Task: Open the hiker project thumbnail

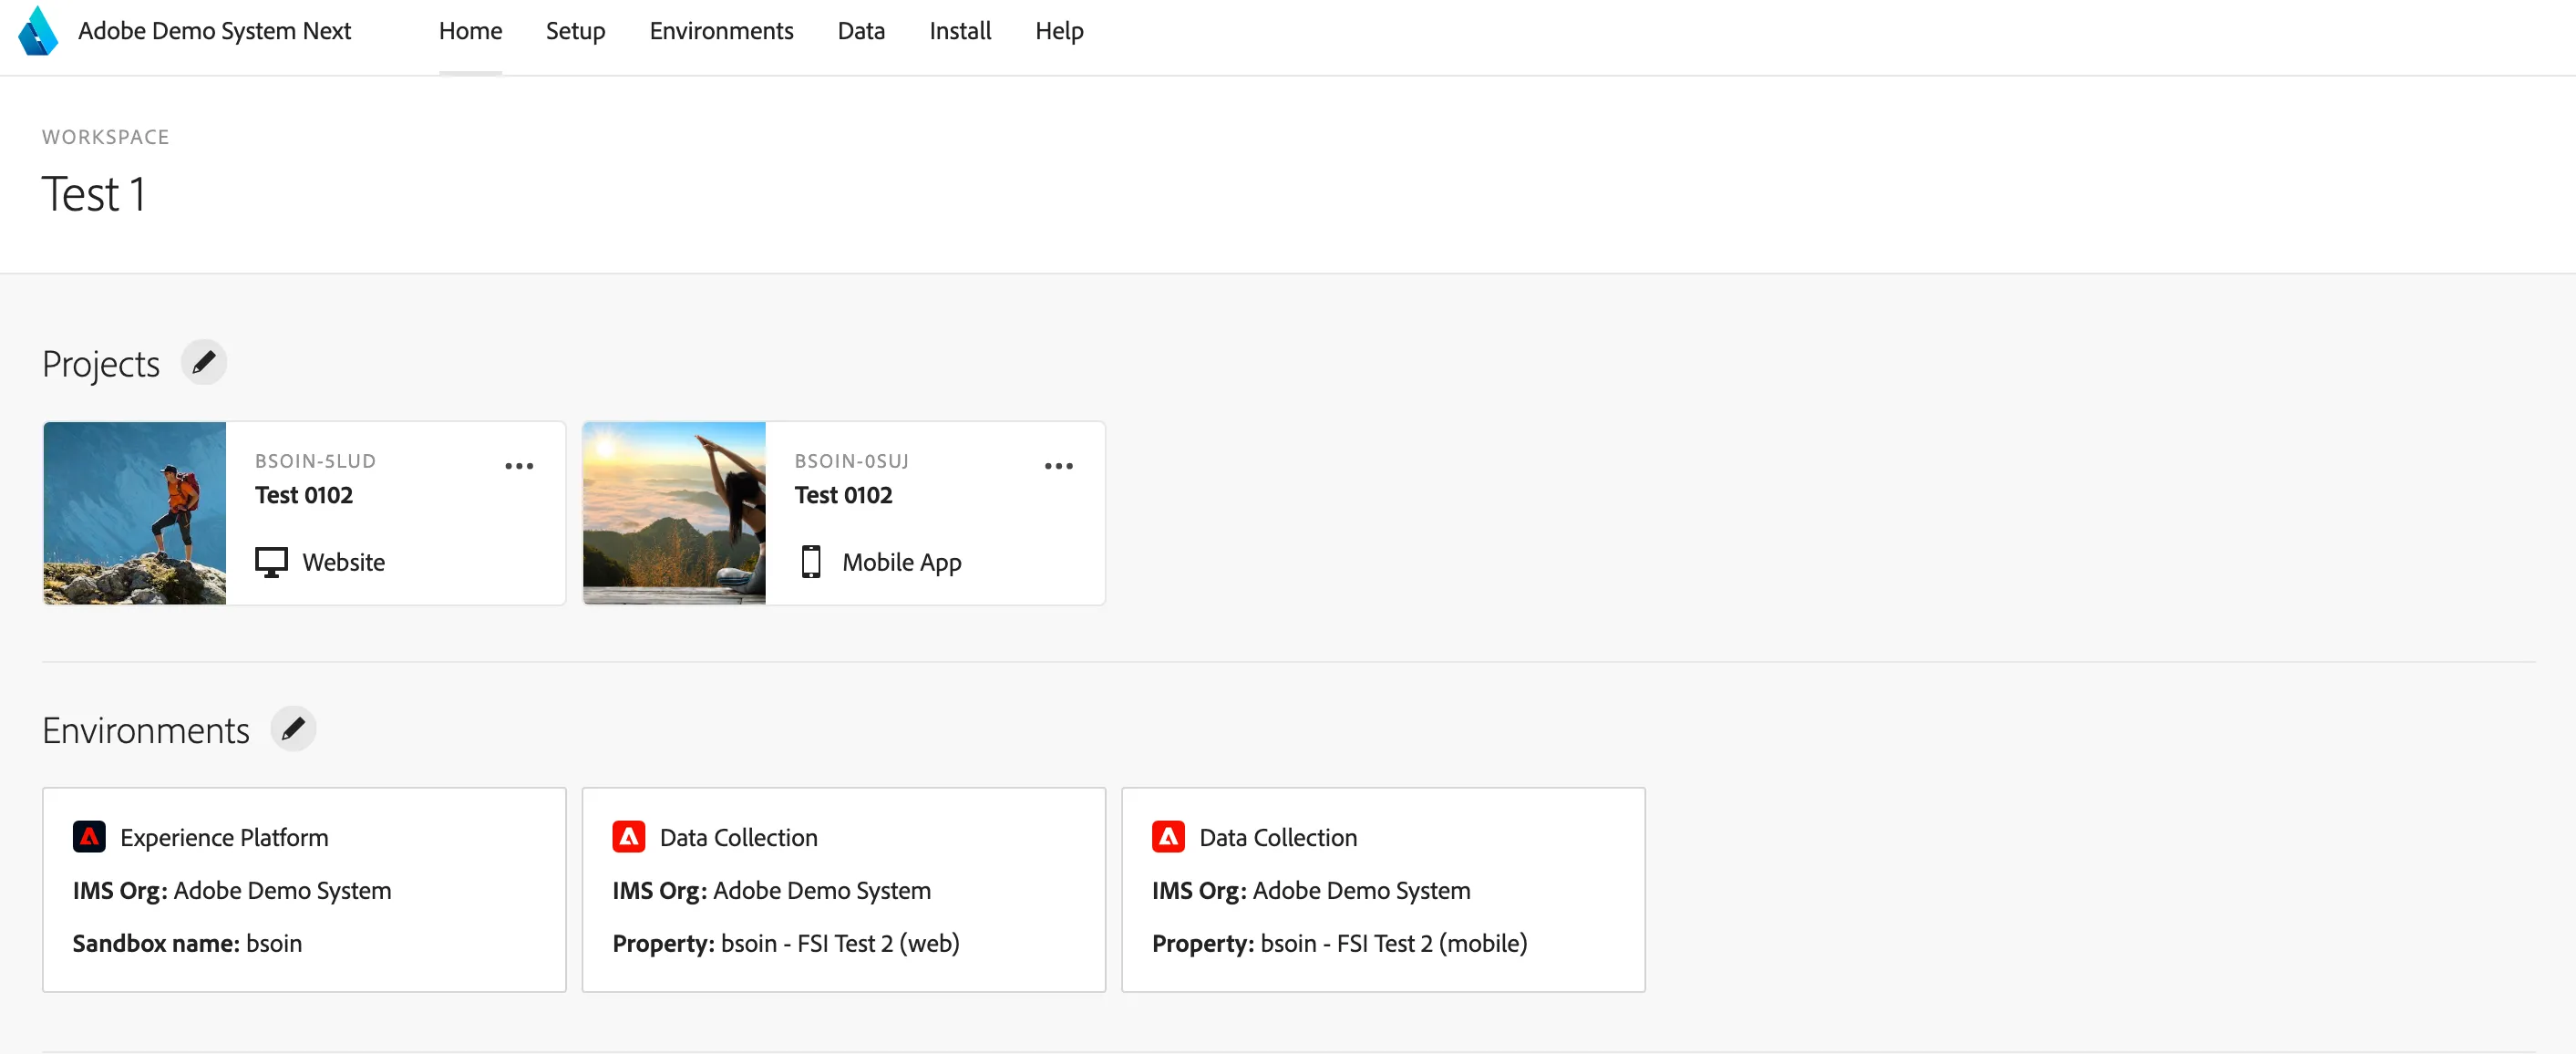Action: (135, 513)
